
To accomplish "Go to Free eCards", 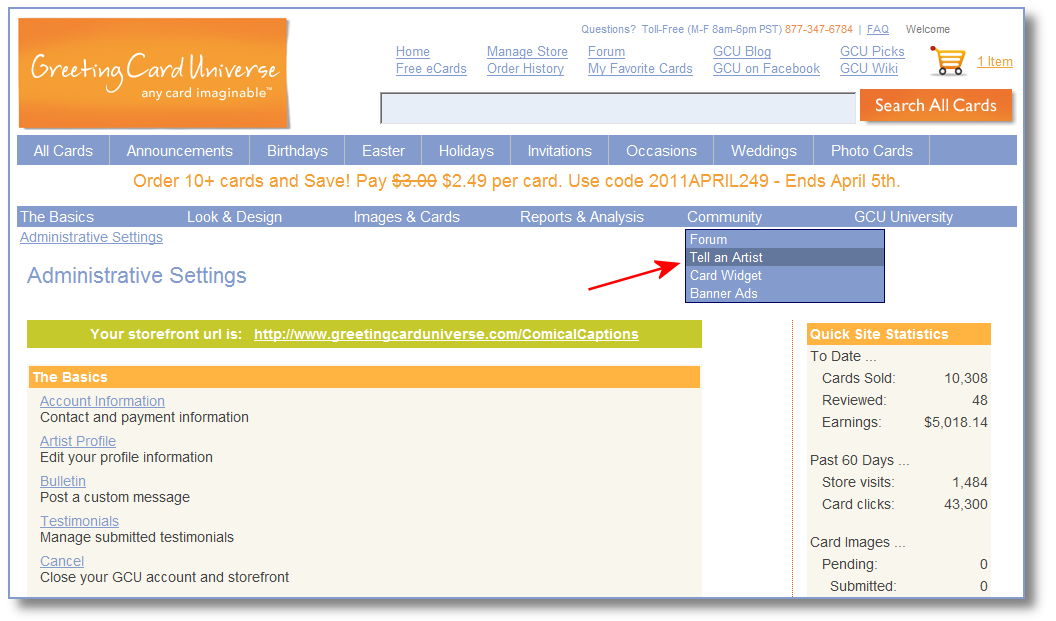I will pyautogui.click(x=431, y=69).
